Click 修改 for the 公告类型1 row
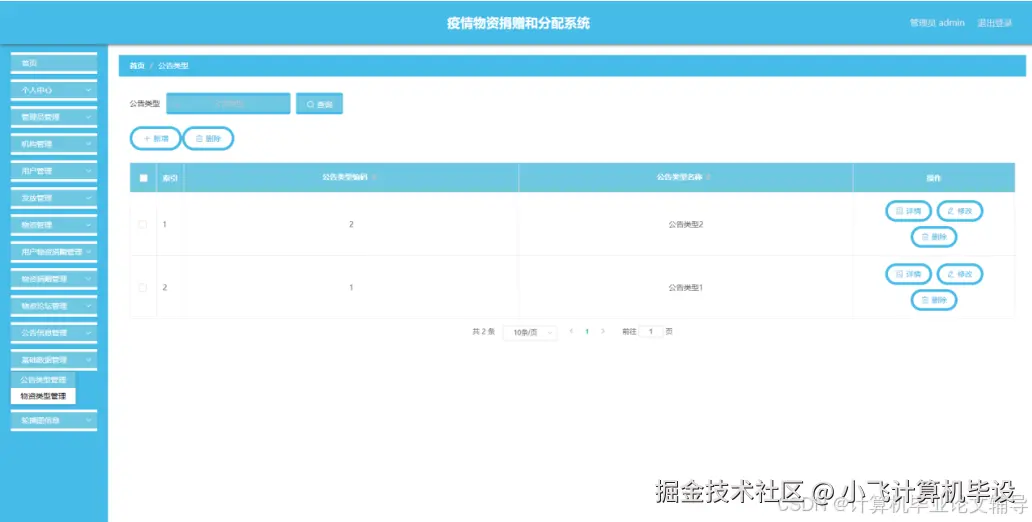 tap(960, 274)
